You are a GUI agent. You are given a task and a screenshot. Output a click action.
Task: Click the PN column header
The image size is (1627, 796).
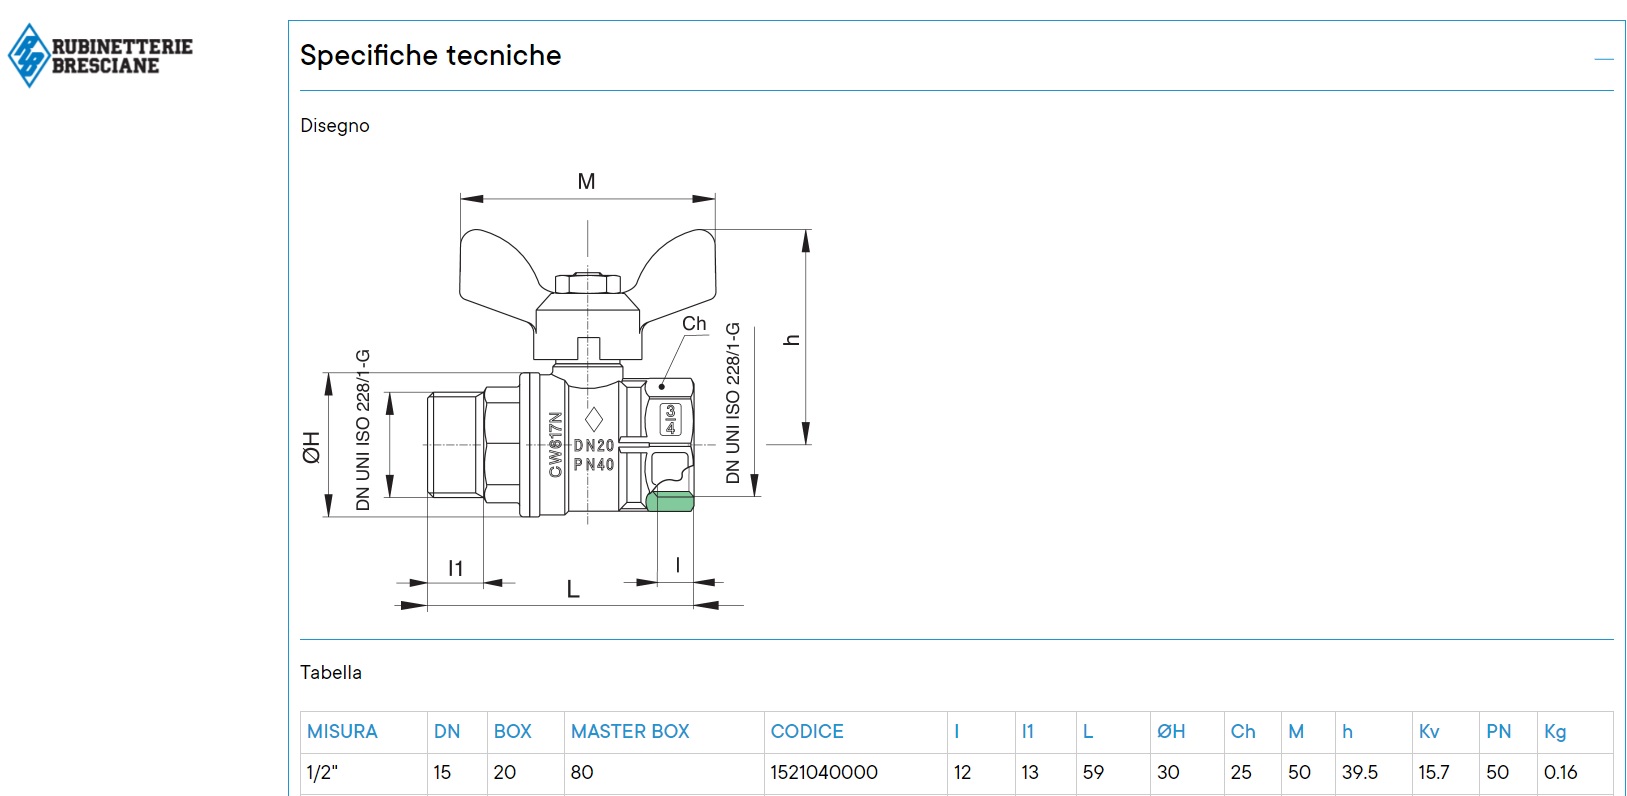point(1498,731)
